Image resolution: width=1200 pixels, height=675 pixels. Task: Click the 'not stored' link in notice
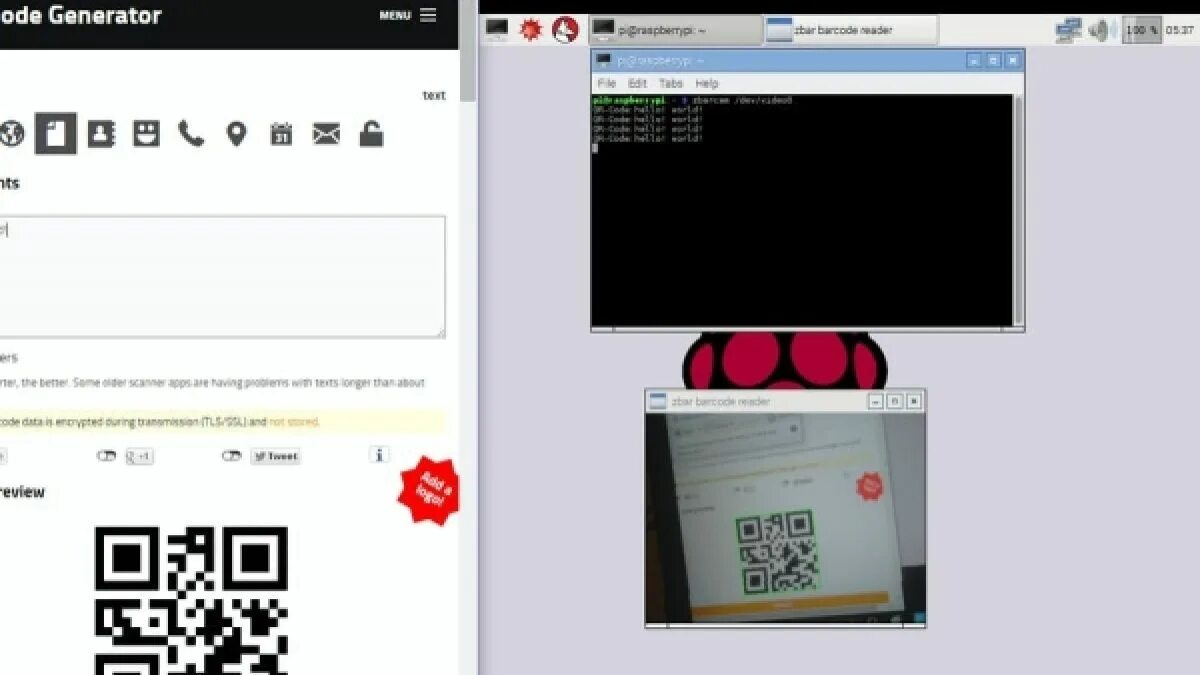293,422
